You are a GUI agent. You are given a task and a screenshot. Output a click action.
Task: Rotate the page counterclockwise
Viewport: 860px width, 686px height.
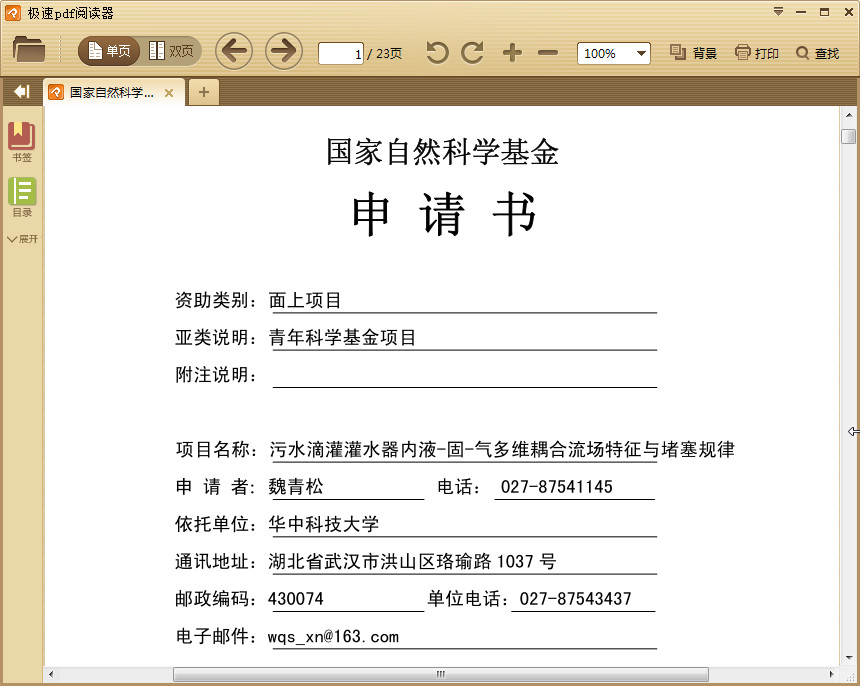pyautogui.click(x=436, y=51)
